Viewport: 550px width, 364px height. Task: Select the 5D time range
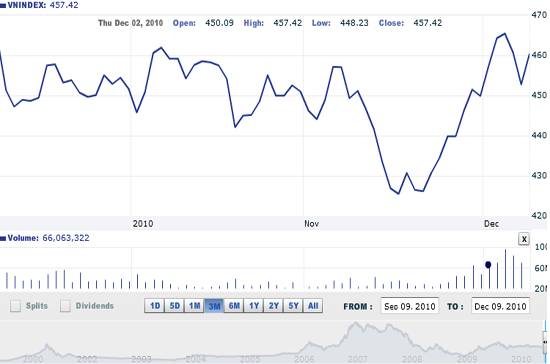tap(174, 306)
